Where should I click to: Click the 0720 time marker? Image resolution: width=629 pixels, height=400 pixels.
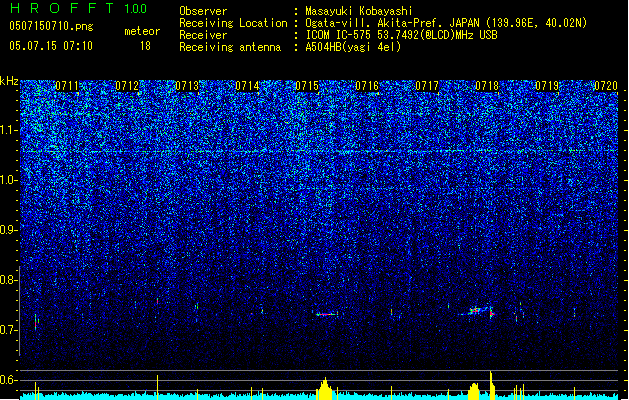pos(606,86)
